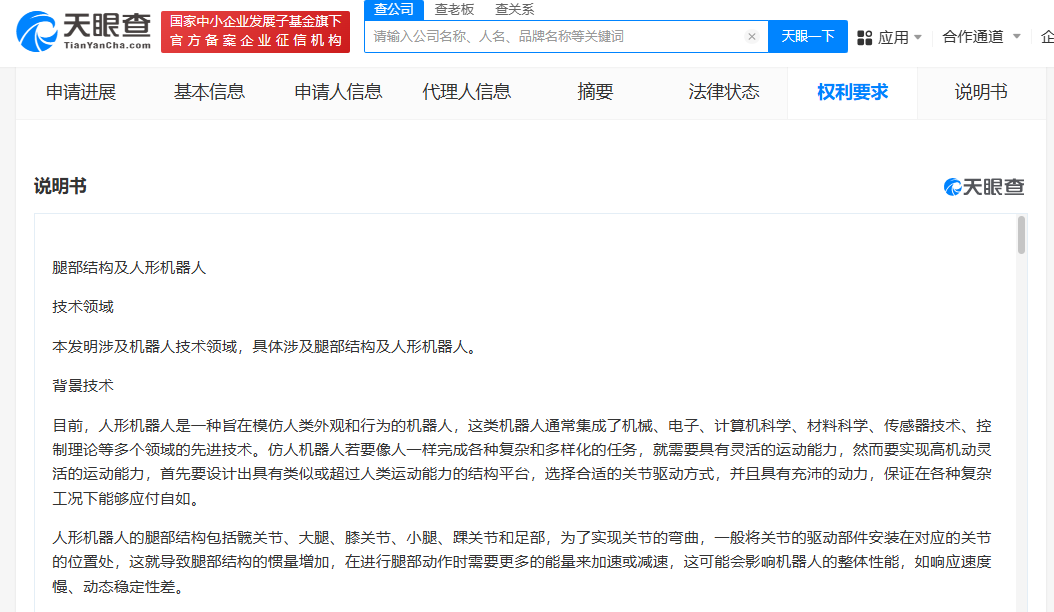Click the 天眼查 watermark logo beside 说明书
This screenshot has width=1054, height=612.
[984, 187]
